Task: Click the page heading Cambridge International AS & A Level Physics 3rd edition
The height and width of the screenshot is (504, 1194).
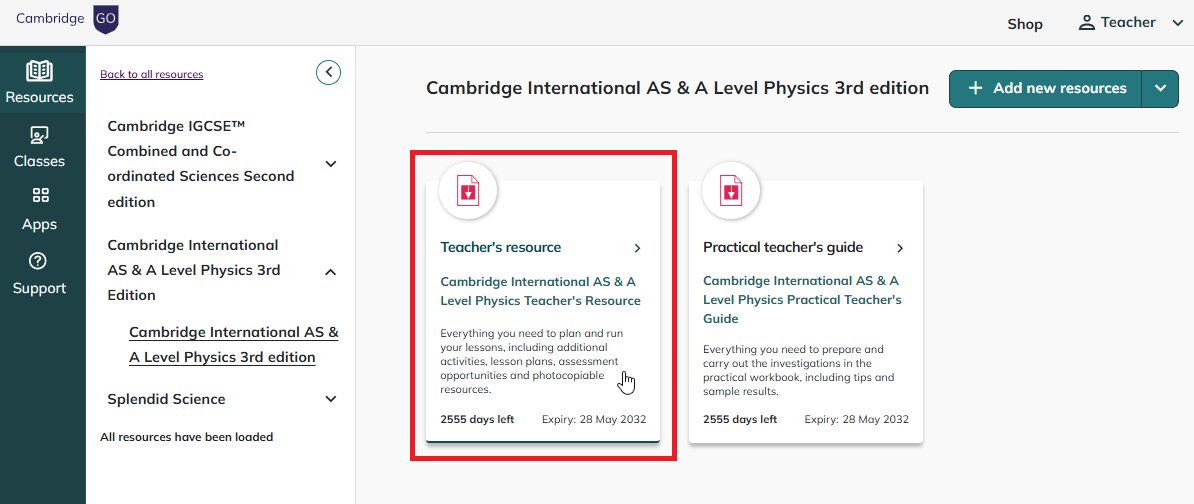Action: click(678, 88)
